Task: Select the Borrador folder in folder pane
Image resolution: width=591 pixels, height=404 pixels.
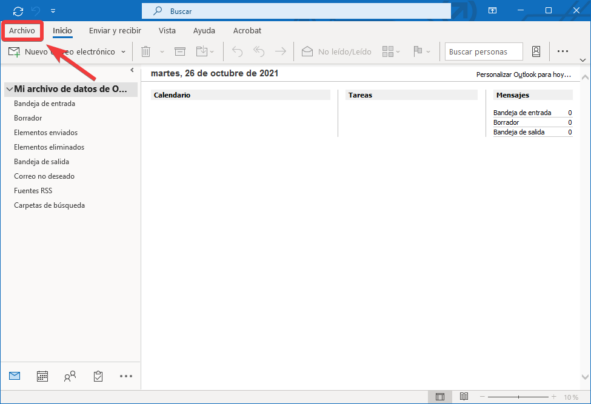Action: click(x=28, y=118)
